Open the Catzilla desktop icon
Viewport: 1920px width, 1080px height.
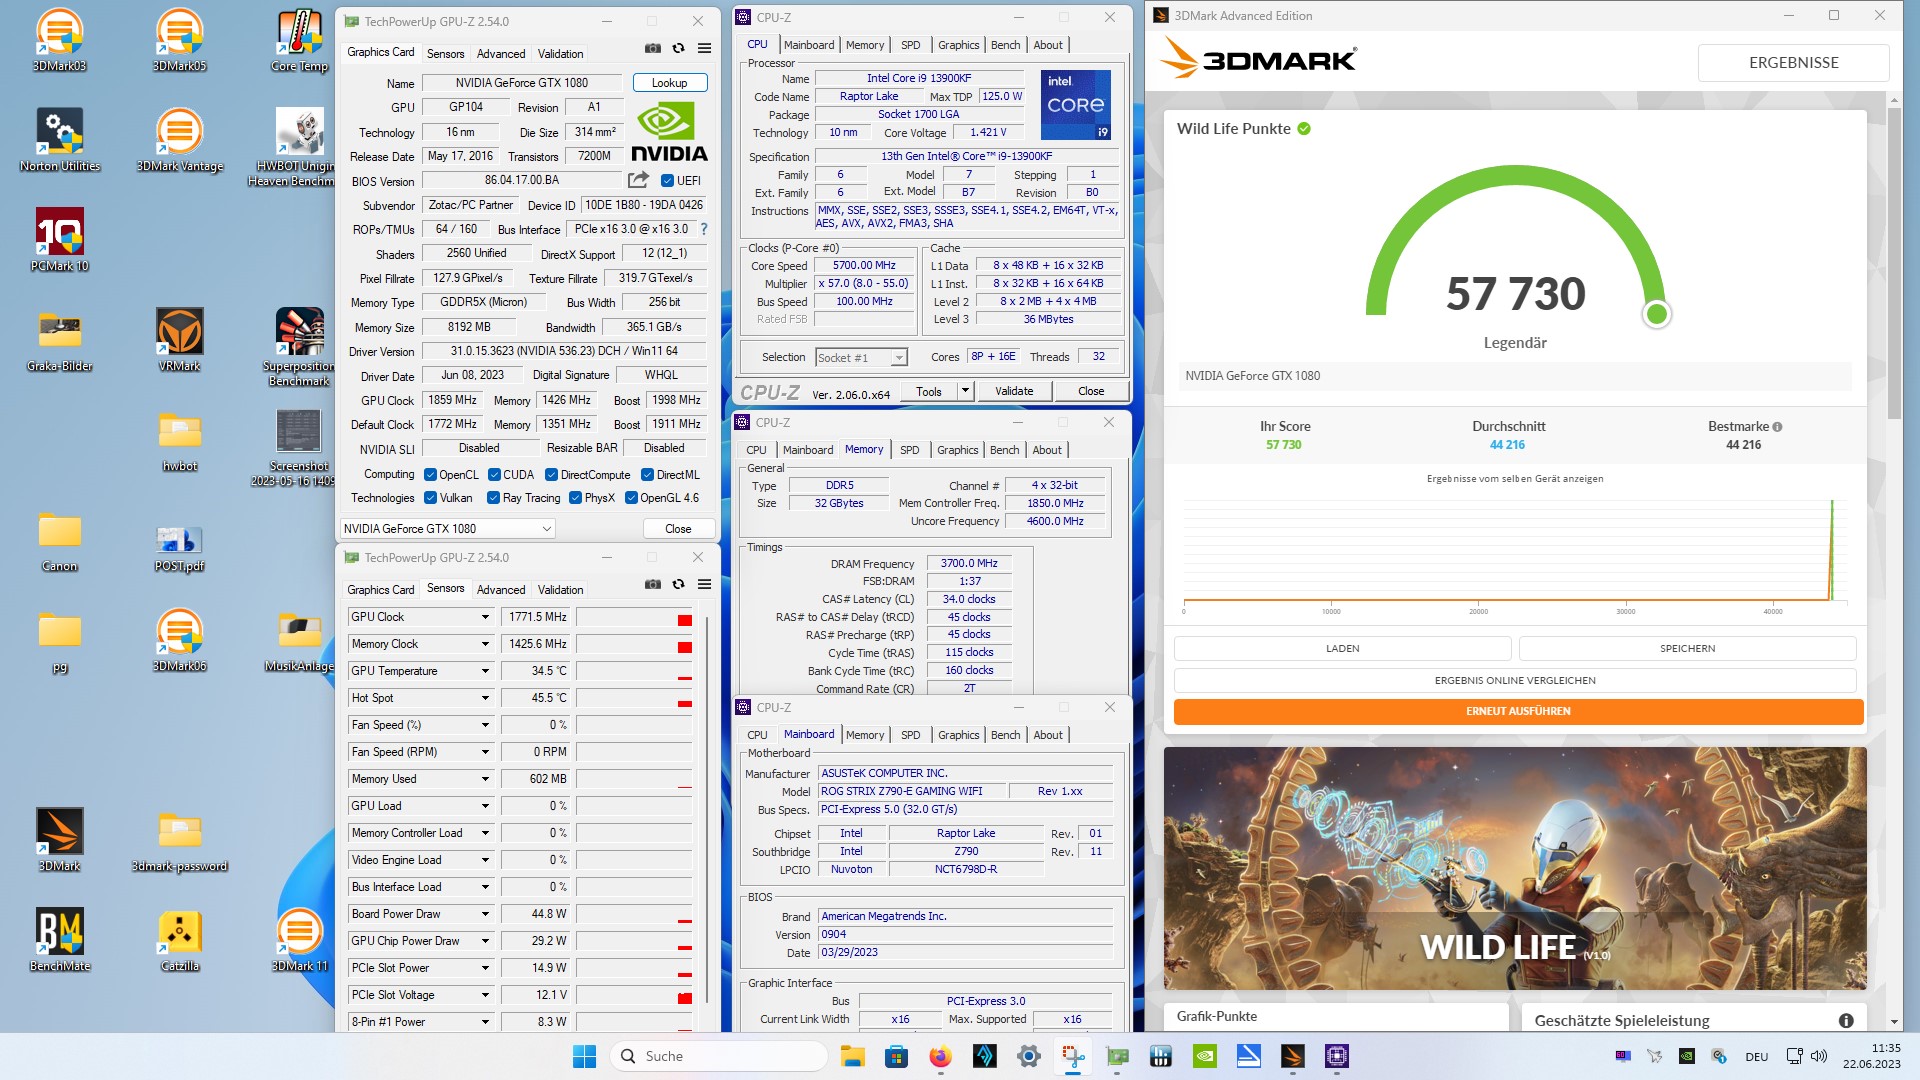[x=180, y=940]
